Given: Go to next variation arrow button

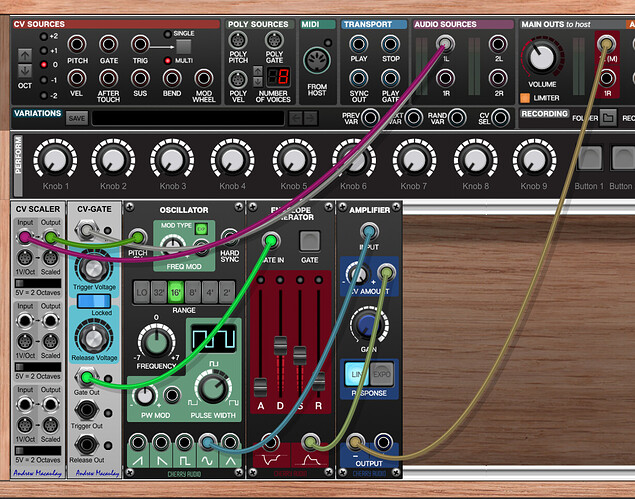Looking at the screenshot, I should click(311, 118).
